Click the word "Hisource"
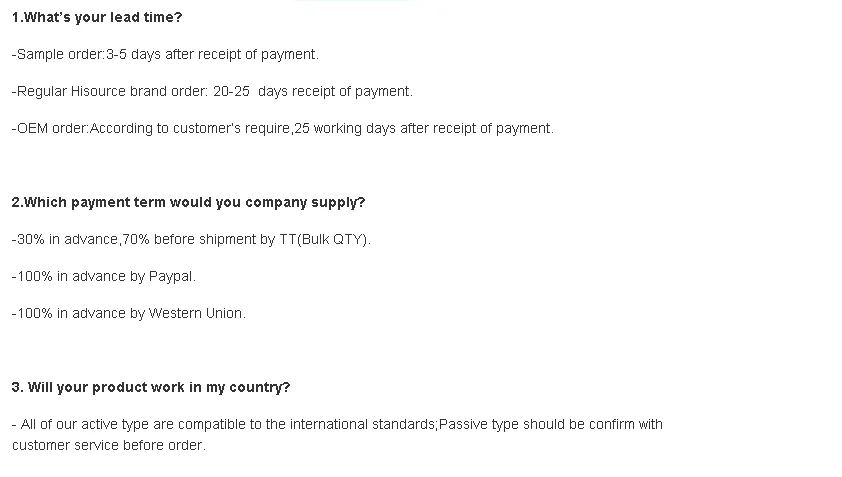Image resolution: width=842 pixels, height=477 pixels. click(x=98, y=91)
